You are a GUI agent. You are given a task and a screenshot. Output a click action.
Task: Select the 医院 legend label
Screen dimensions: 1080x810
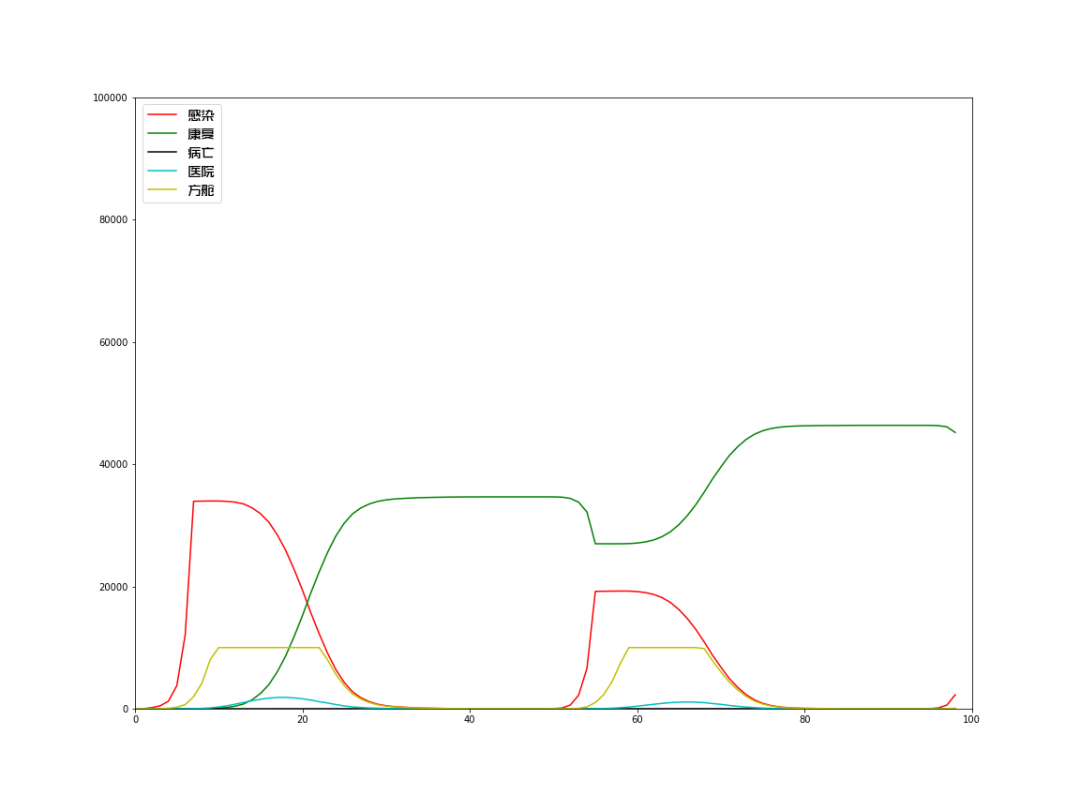click(x=201, y=172)
